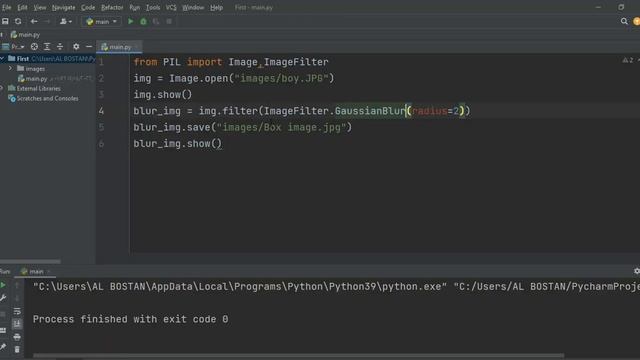Click the greyed Stop square in the toolbar
The image size is (640, 360).
(169, 21)
